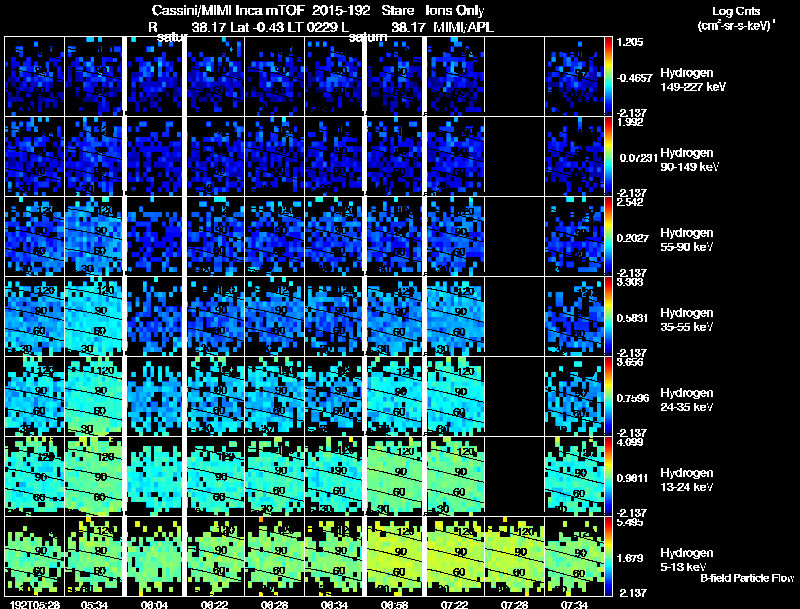Viewport: 800px width, 609px height.
Task: Click the B-field Particle Flow caption
Action: 747,578
